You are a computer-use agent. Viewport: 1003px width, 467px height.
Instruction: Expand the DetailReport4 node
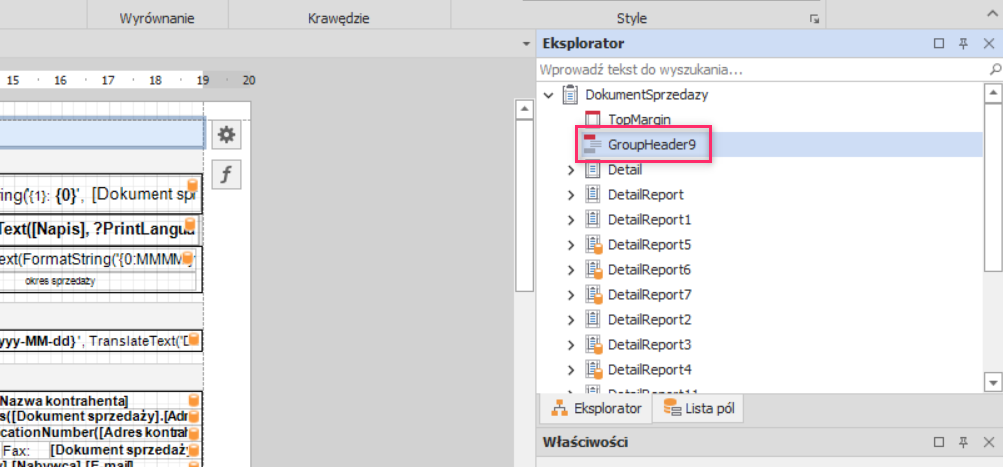pos(571,370)
